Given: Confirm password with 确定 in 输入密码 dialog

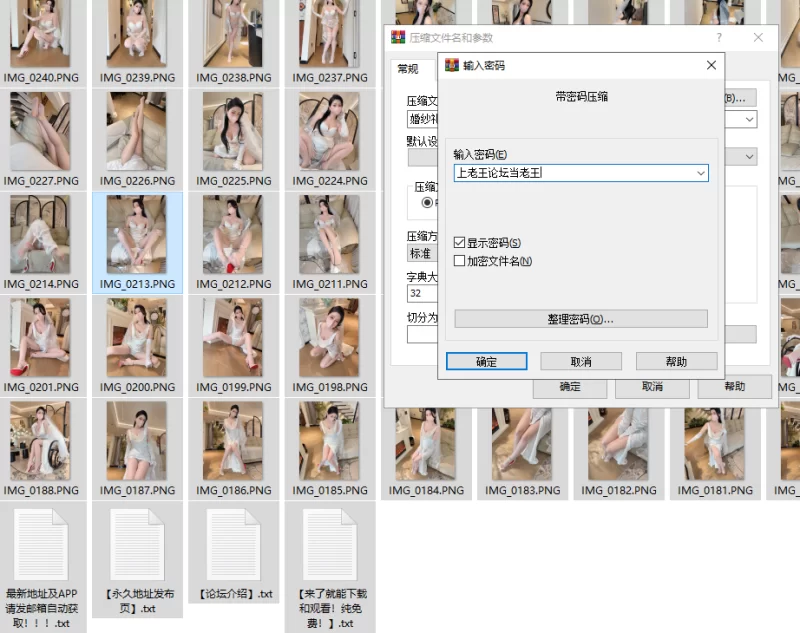Looking at the screenshot, I should [486, 362].
